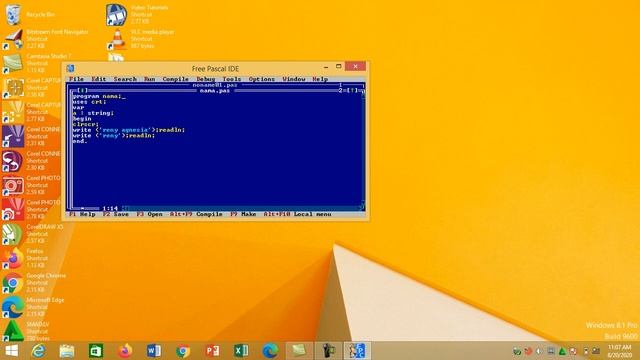Click the 'uses crt;' code line
The width and height of the screenshot is (640, 360).
click(x=89, y=102)
